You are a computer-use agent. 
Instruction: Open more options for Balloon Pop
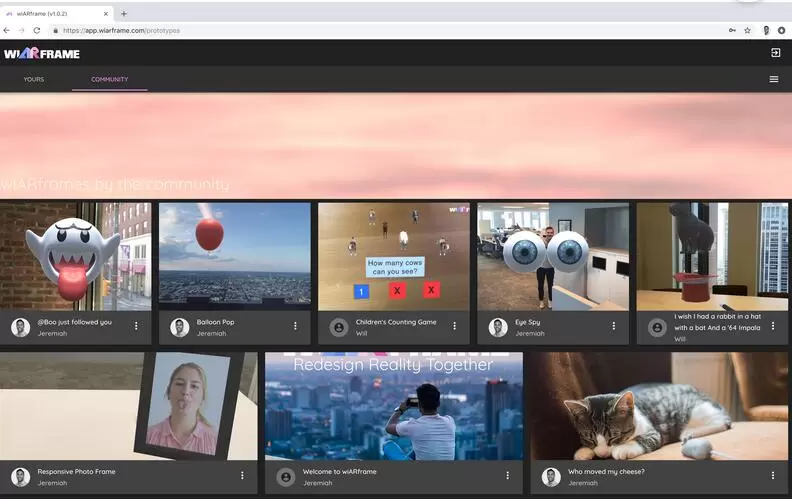pyautogui.click(x=295, y=326)
